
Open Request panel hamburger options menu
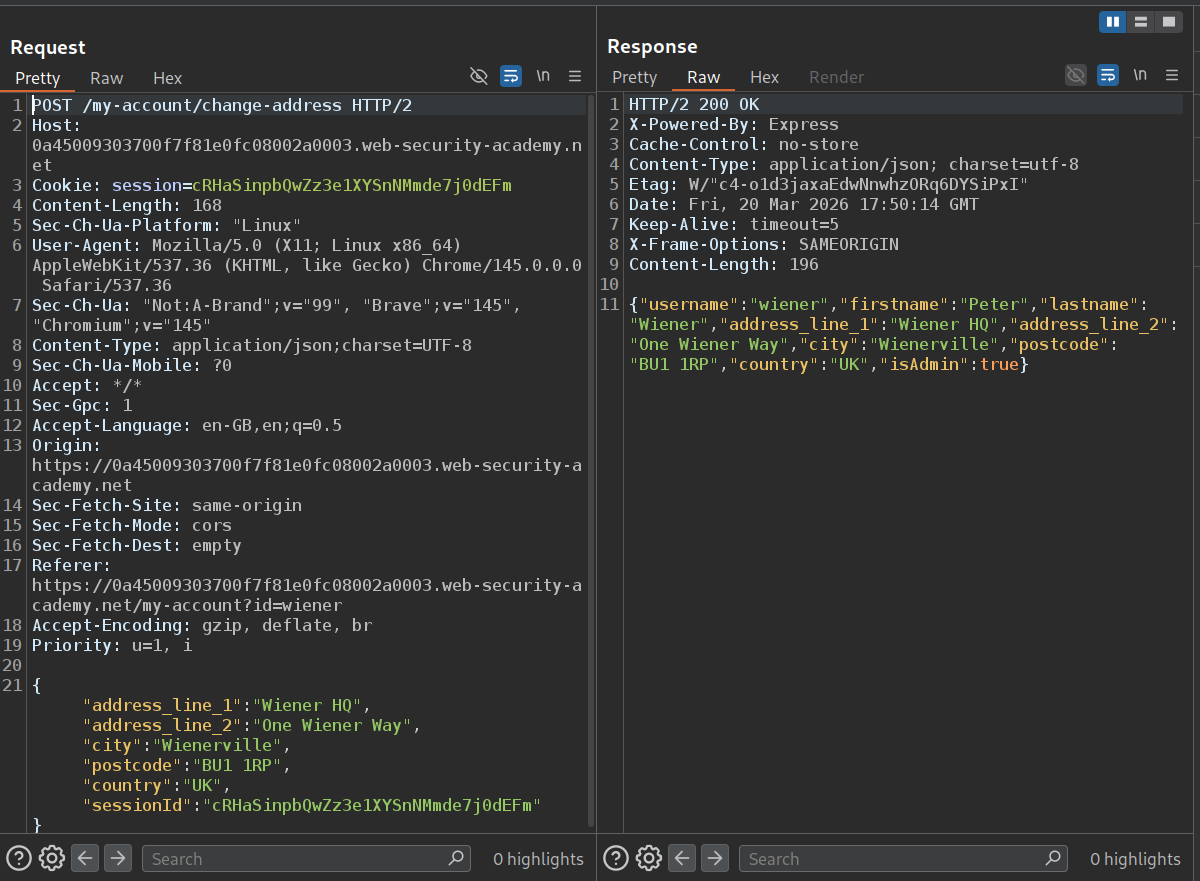tap(575, 76)
